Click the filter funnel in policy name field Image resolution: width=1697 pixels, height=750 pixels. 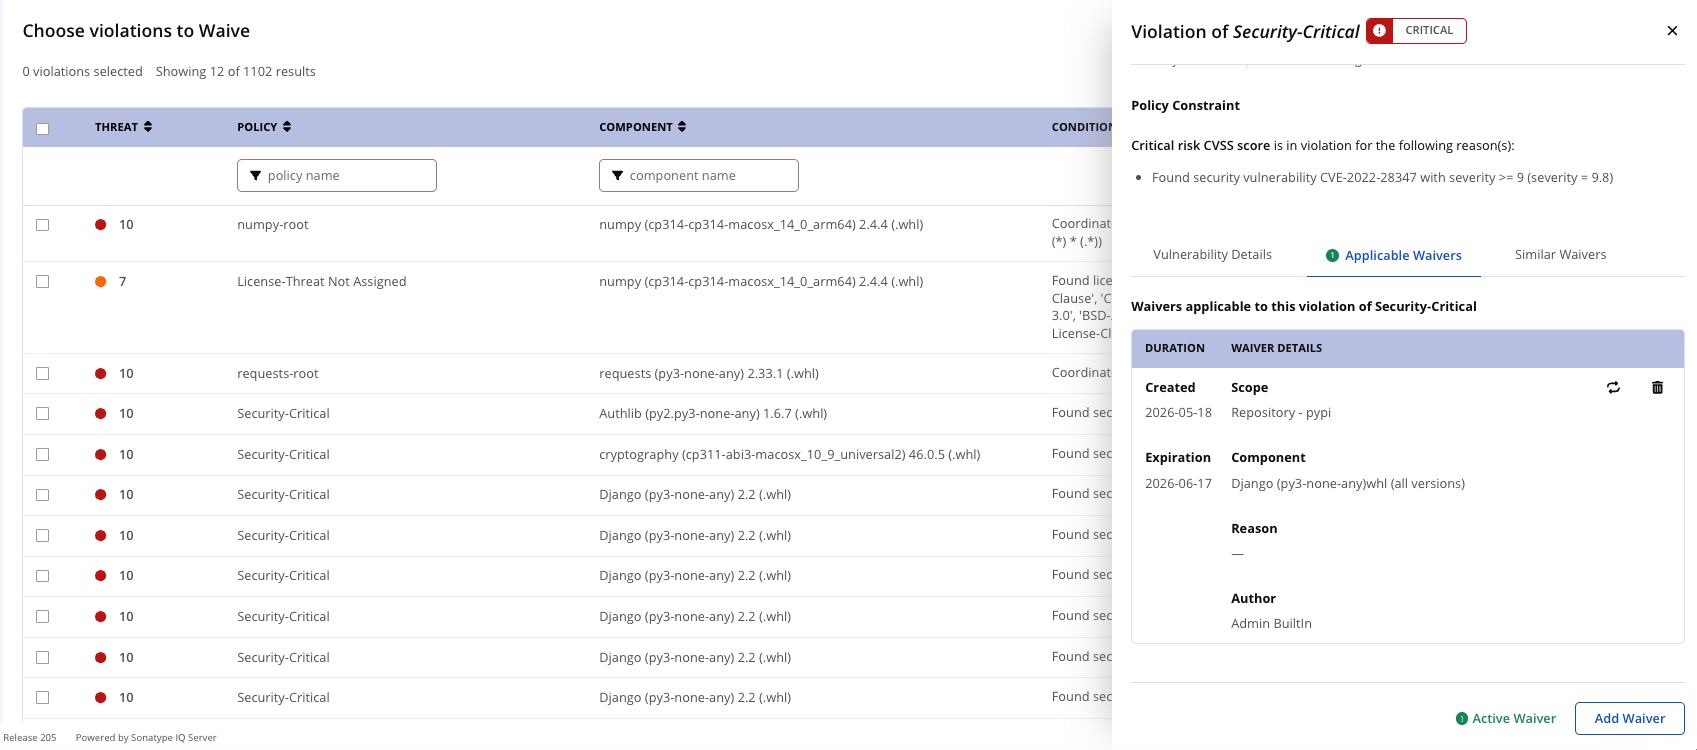pyautogui.click(x=256, y=176)
